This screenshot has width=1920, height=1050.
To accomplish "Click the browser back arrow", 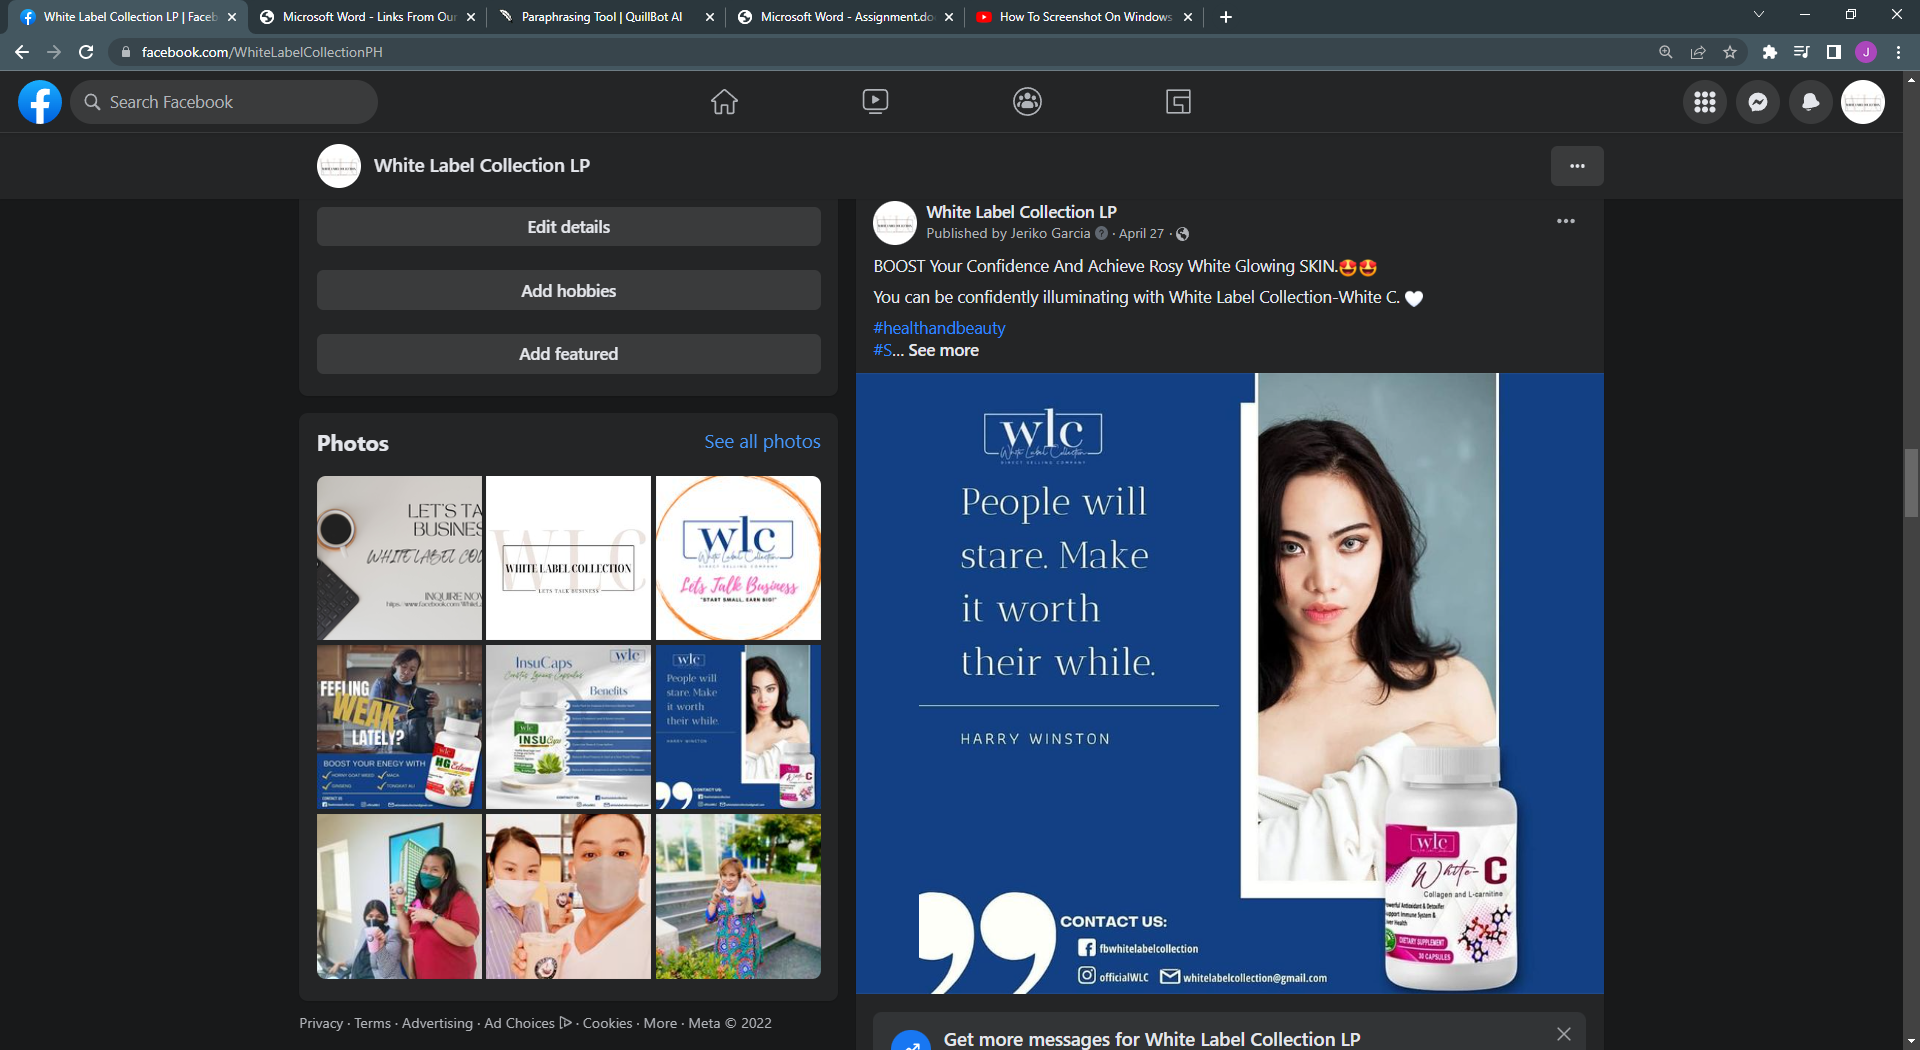I will 22,52.
